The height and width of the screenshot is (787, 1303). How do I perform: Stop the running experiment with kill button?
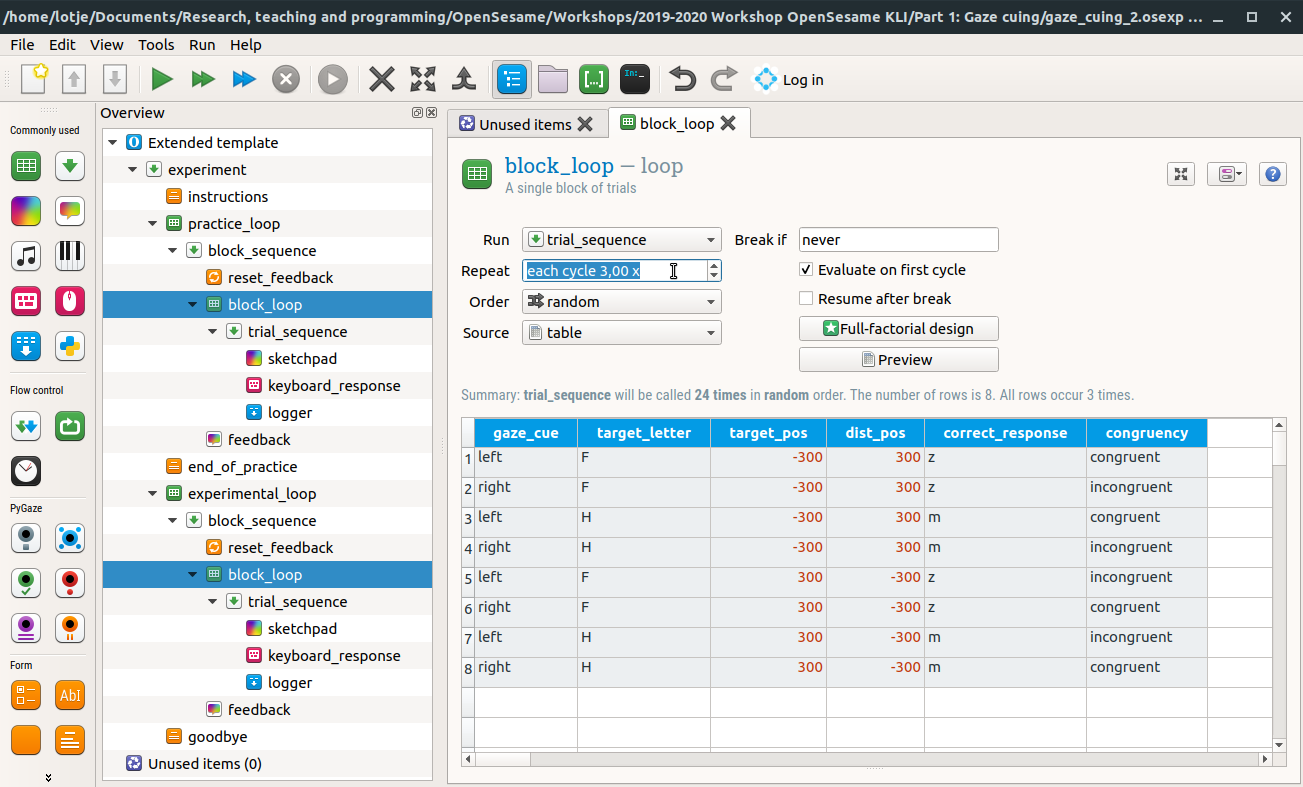286,79
